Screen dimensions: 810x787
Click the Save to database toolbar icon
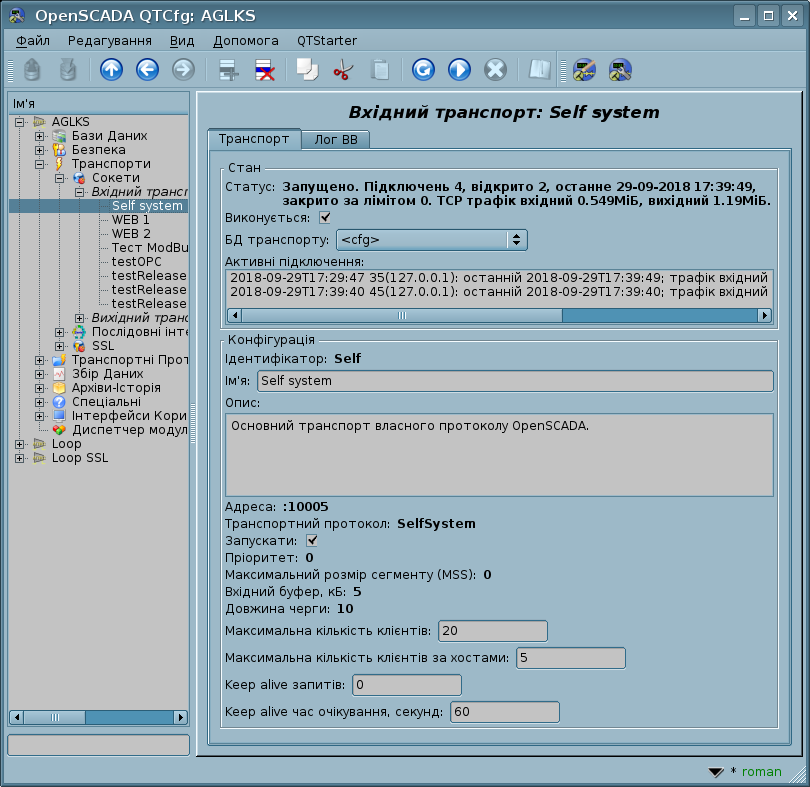[68, 70]
